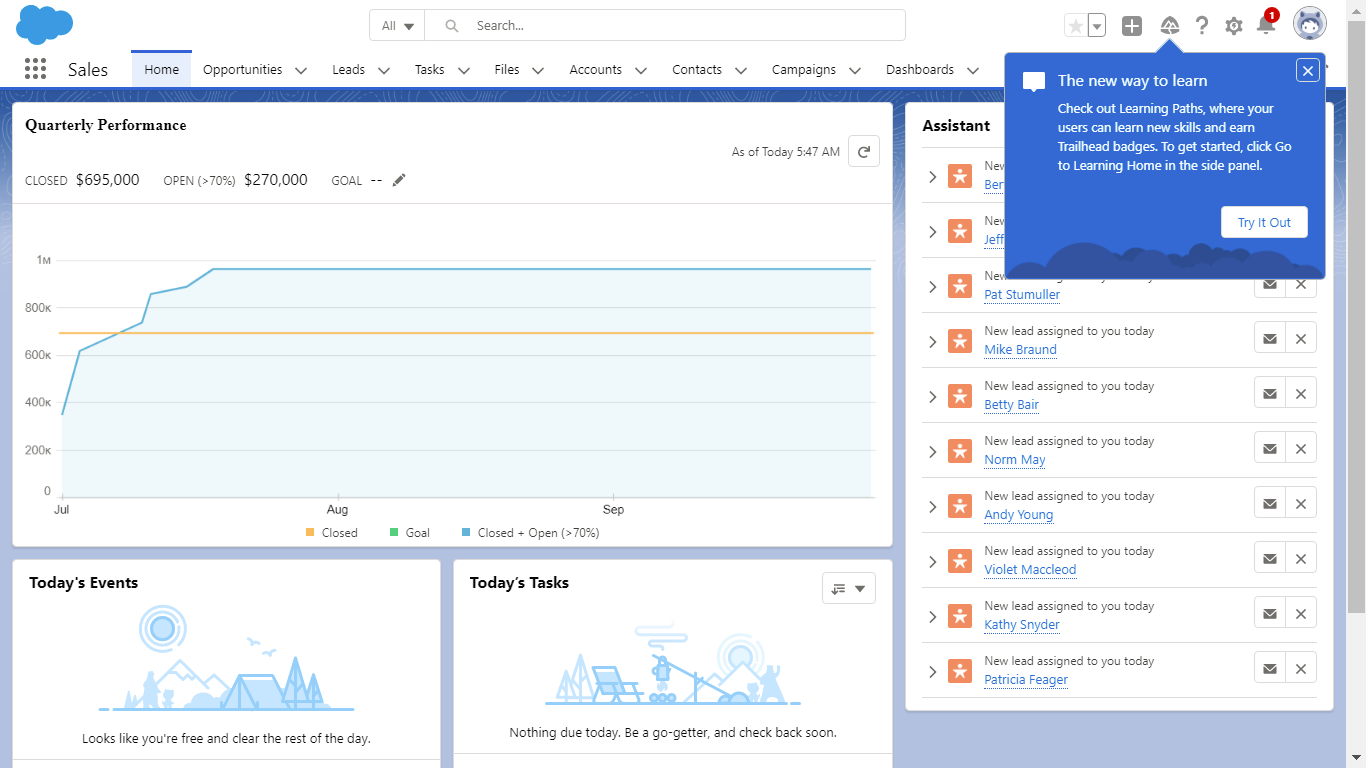1366x768 pixels.
Task: Click the Try It Out button
Action: pos(1264,222)
